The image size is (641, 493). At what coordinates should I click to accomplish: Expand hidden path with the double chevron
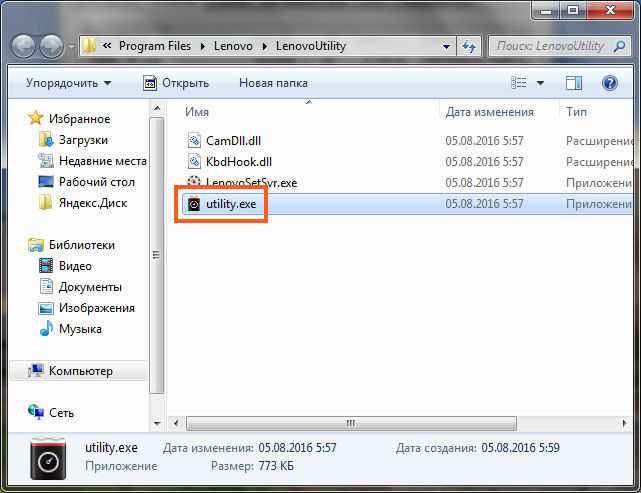coord(107,46)
